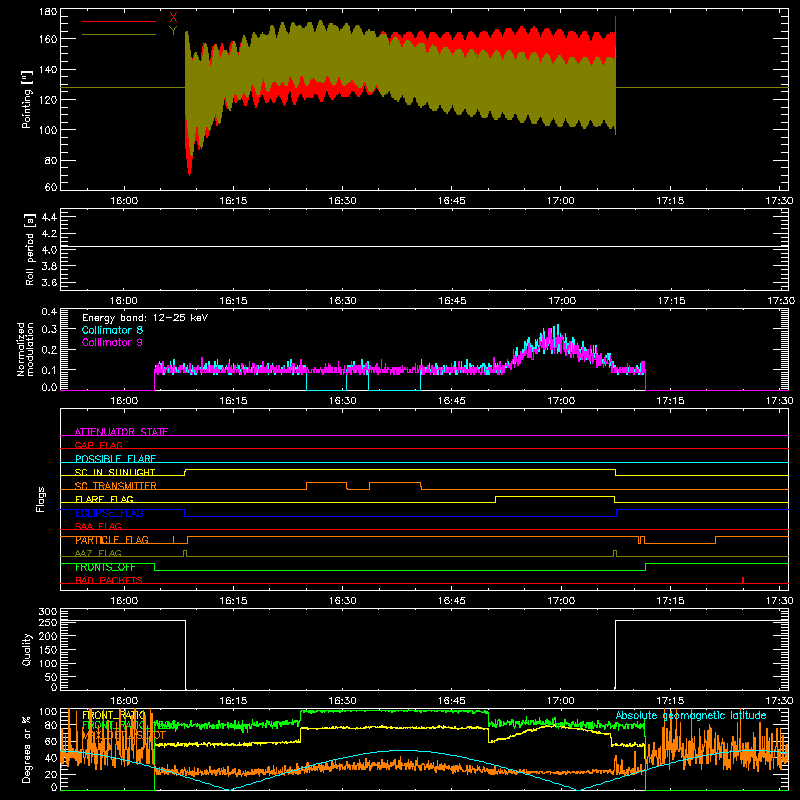Select the SC_TRANSMITTER flag label
Image resolution: width=800 pixels, height=800 pixels.
[x=116, y=486]
